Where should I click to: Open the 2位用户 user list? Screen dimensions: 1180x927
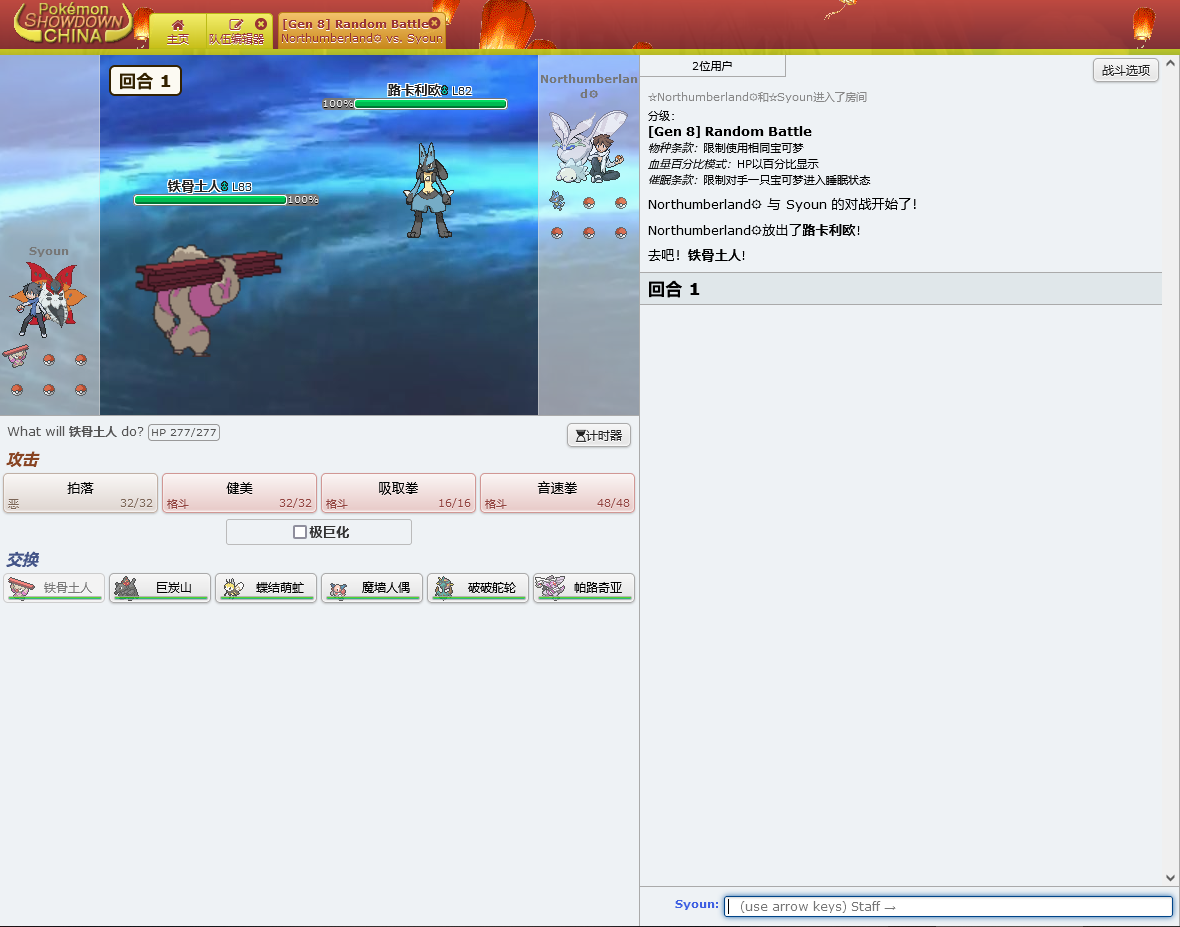[712, 66]
